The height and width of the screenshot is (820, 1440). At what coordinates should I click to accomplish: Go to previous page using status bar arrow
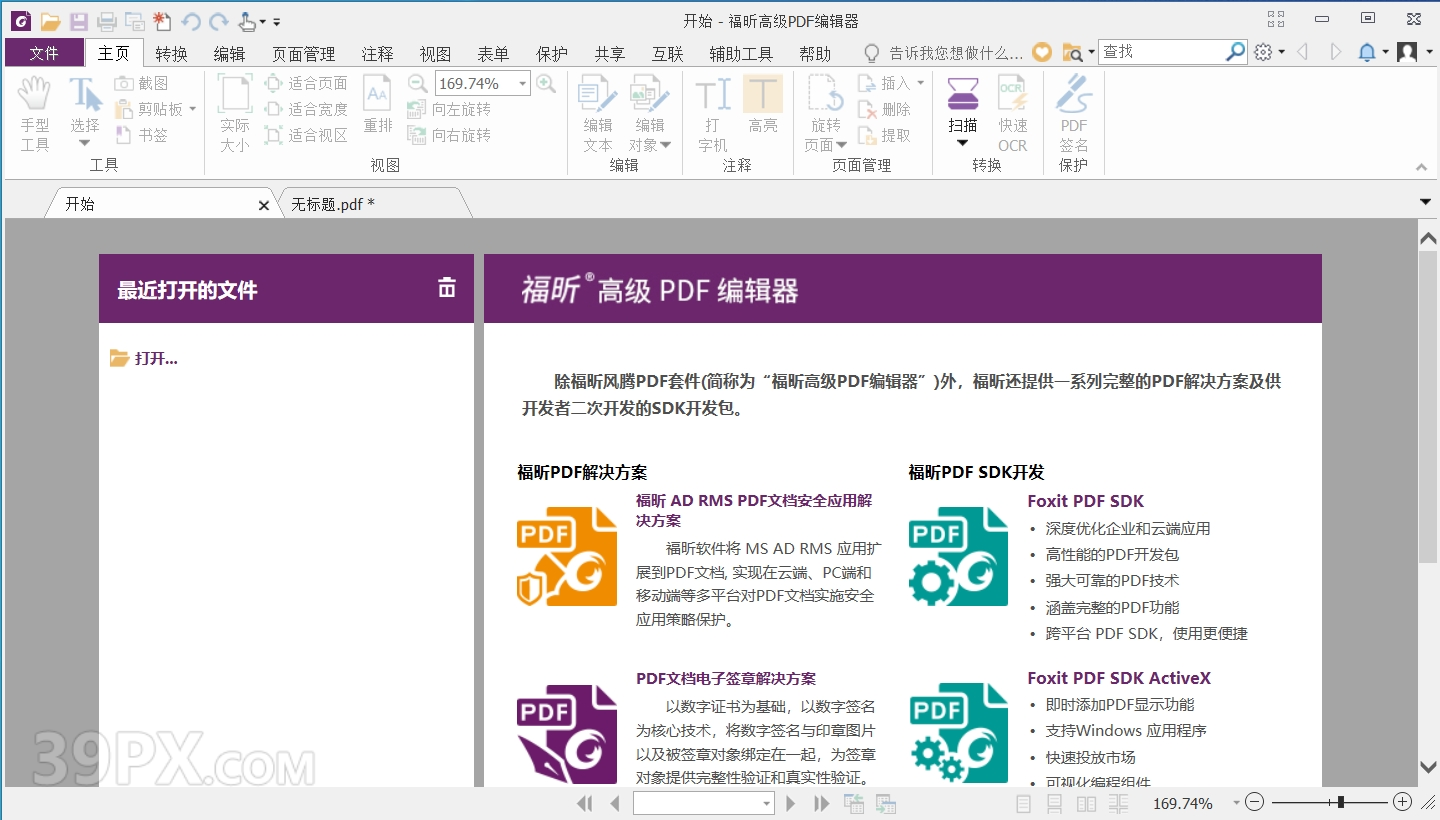[x=615, y=803]
